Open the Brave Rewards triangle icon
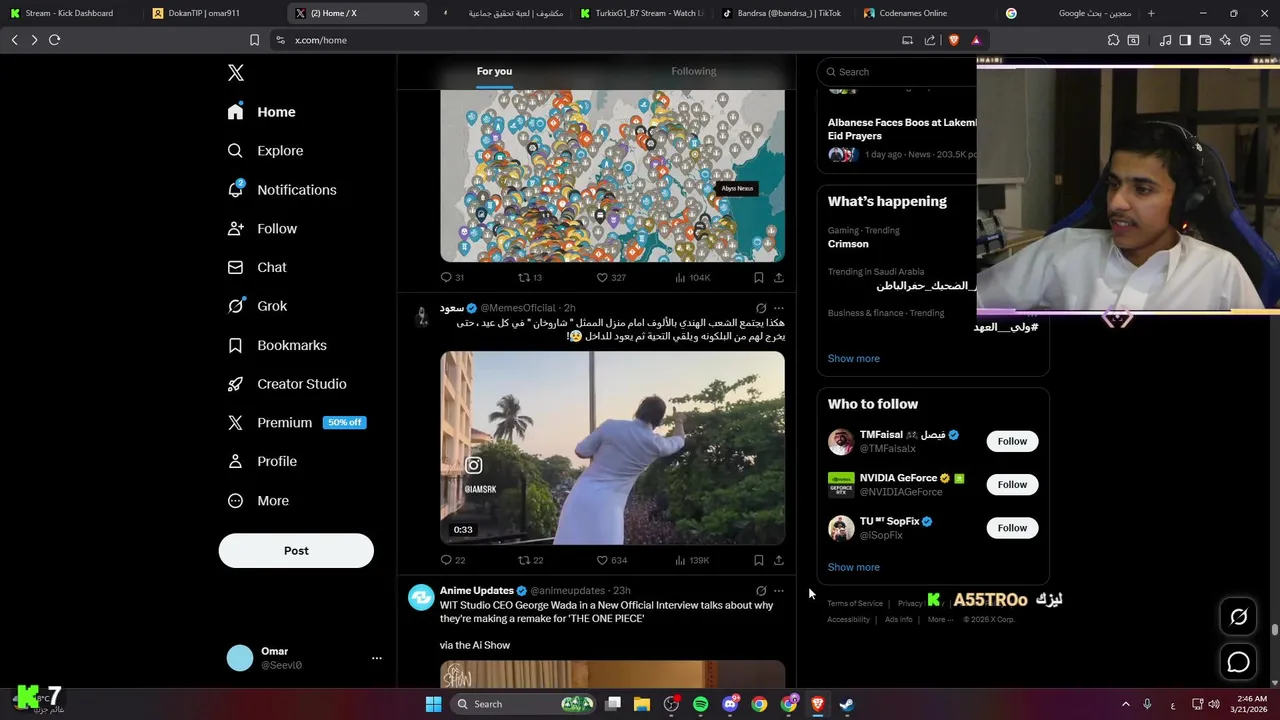The height and width of the screenshot is (720, 1280). point(976,40)
